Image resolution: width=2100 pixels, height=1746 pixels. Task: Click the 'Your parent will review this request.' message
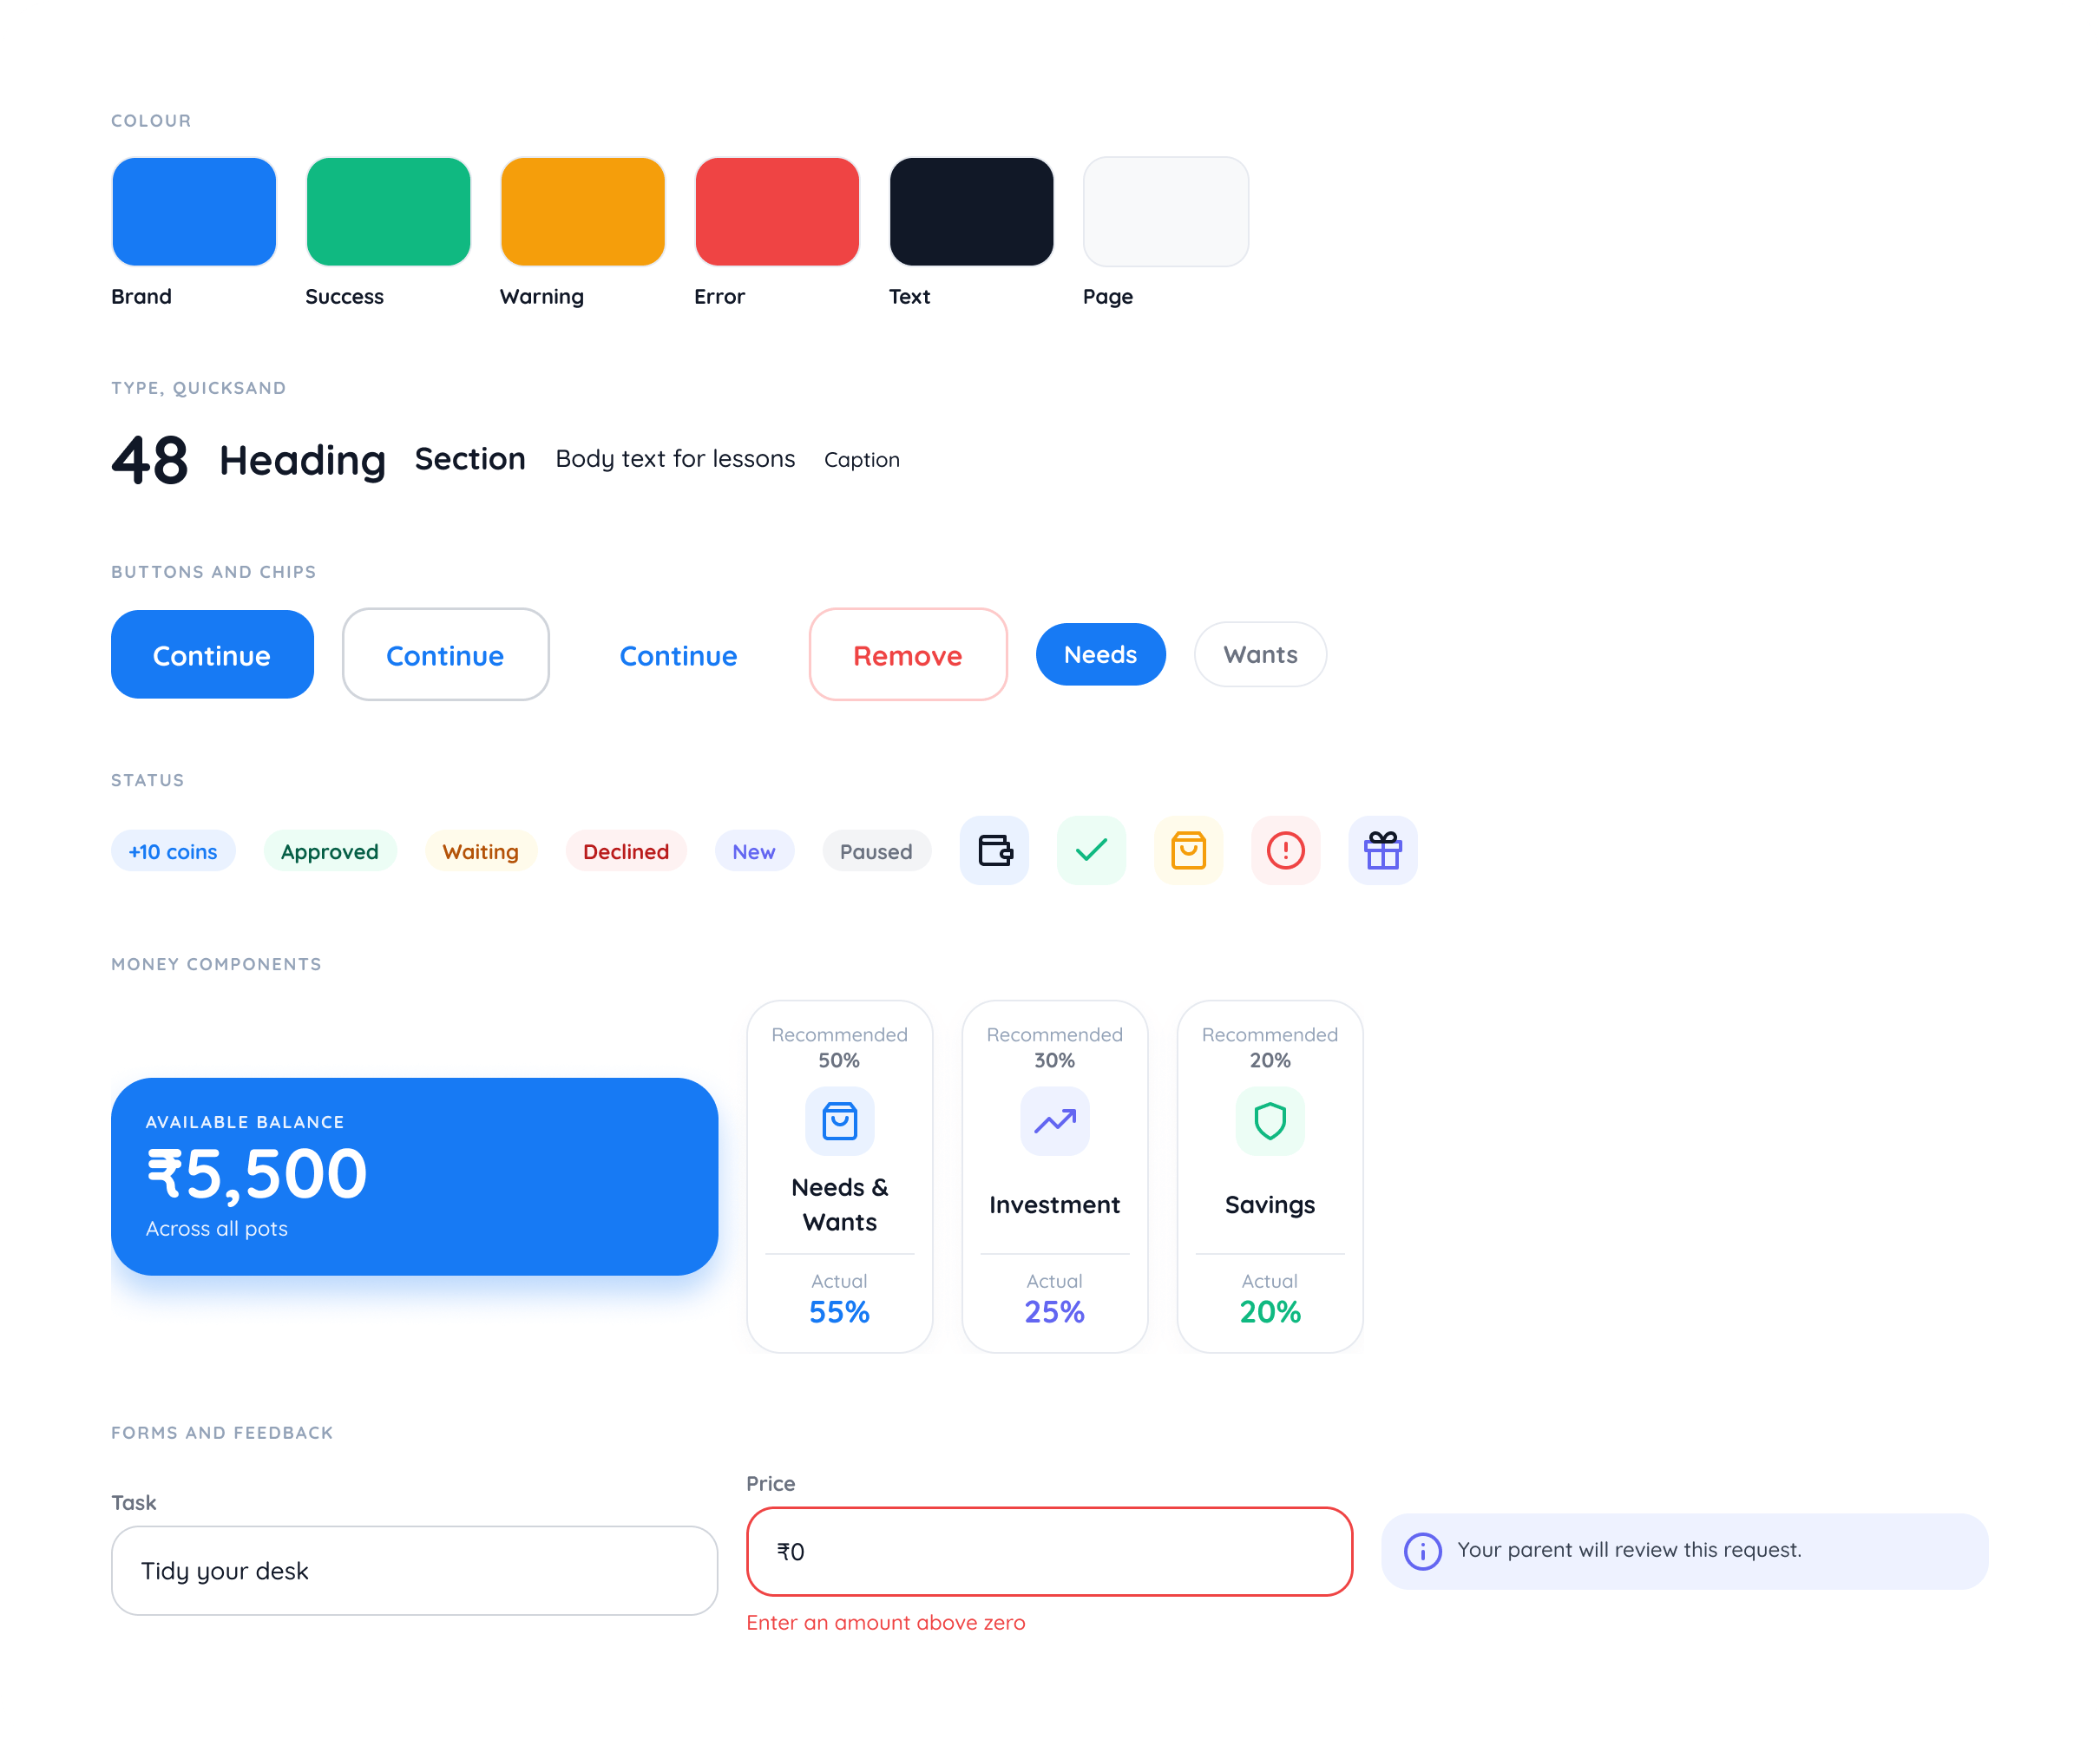click(1629, 1550)
